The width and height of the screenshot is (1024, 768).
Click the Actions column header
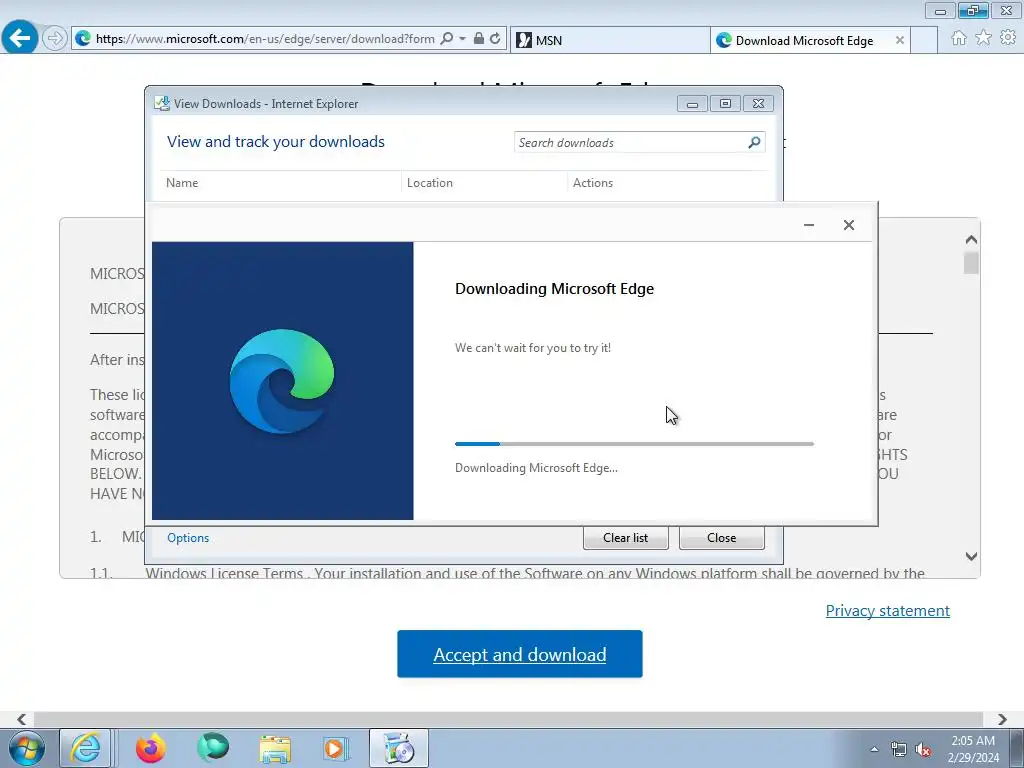[x=666, y=183]
